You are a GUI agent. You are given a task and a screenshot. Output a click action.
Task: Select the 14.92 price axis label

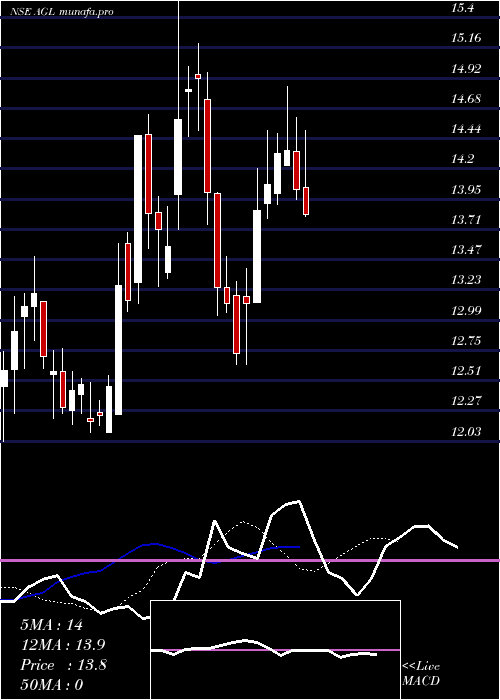click(x=466, y=68)
